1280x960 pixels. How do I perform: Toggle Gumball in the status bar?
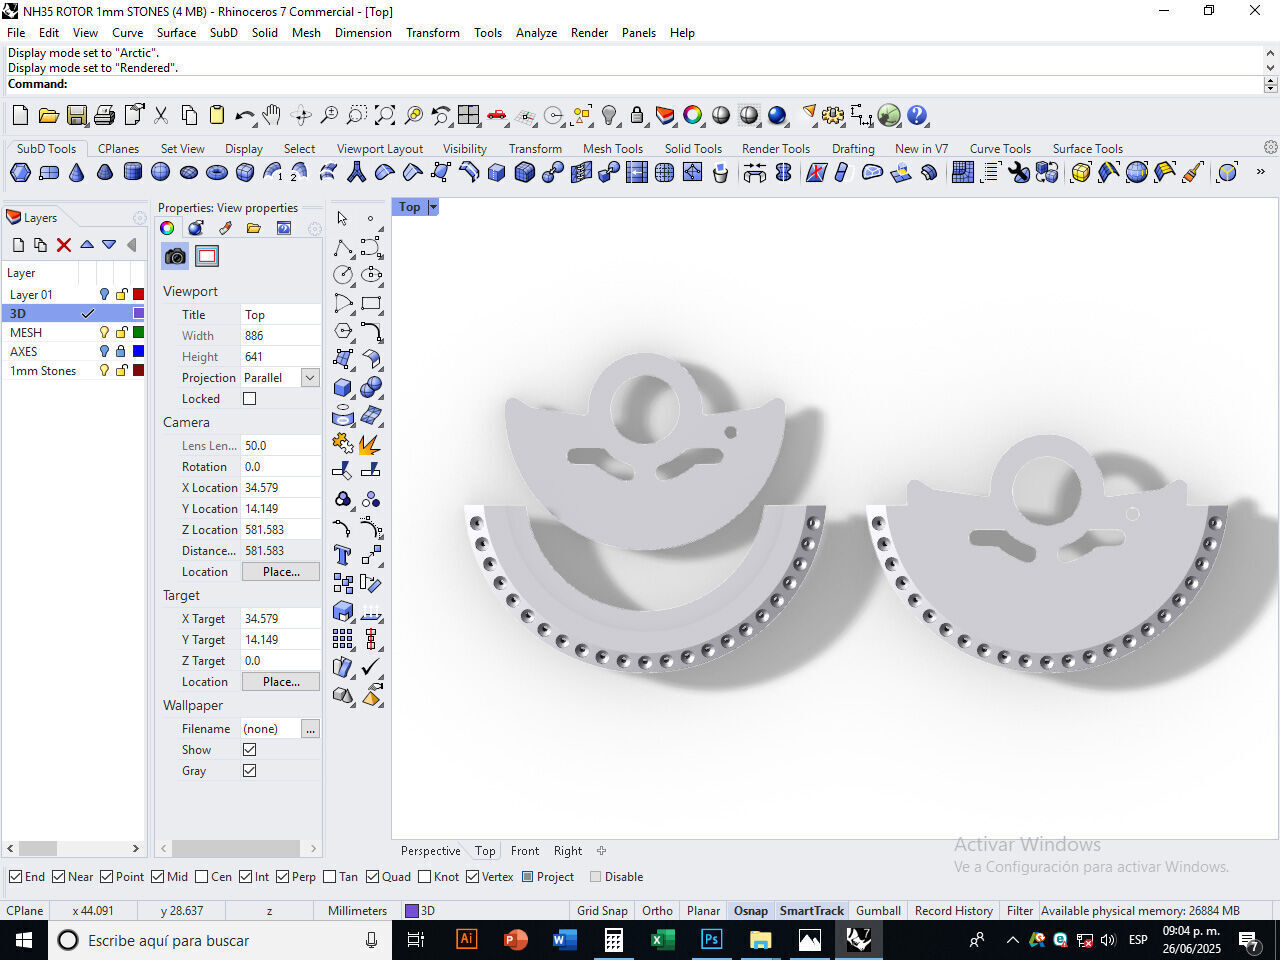[x=878, y=910]
